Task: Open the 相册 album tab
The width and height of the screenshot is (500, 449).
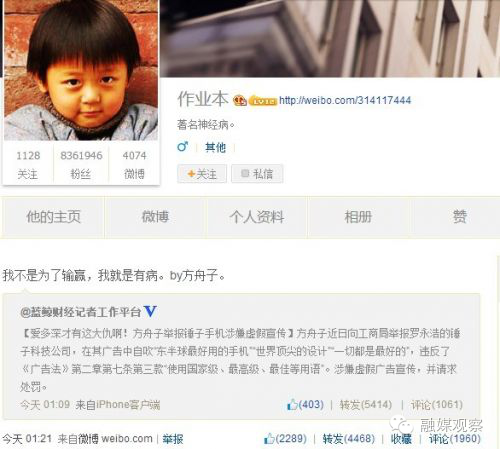Action: pos(358,217)
